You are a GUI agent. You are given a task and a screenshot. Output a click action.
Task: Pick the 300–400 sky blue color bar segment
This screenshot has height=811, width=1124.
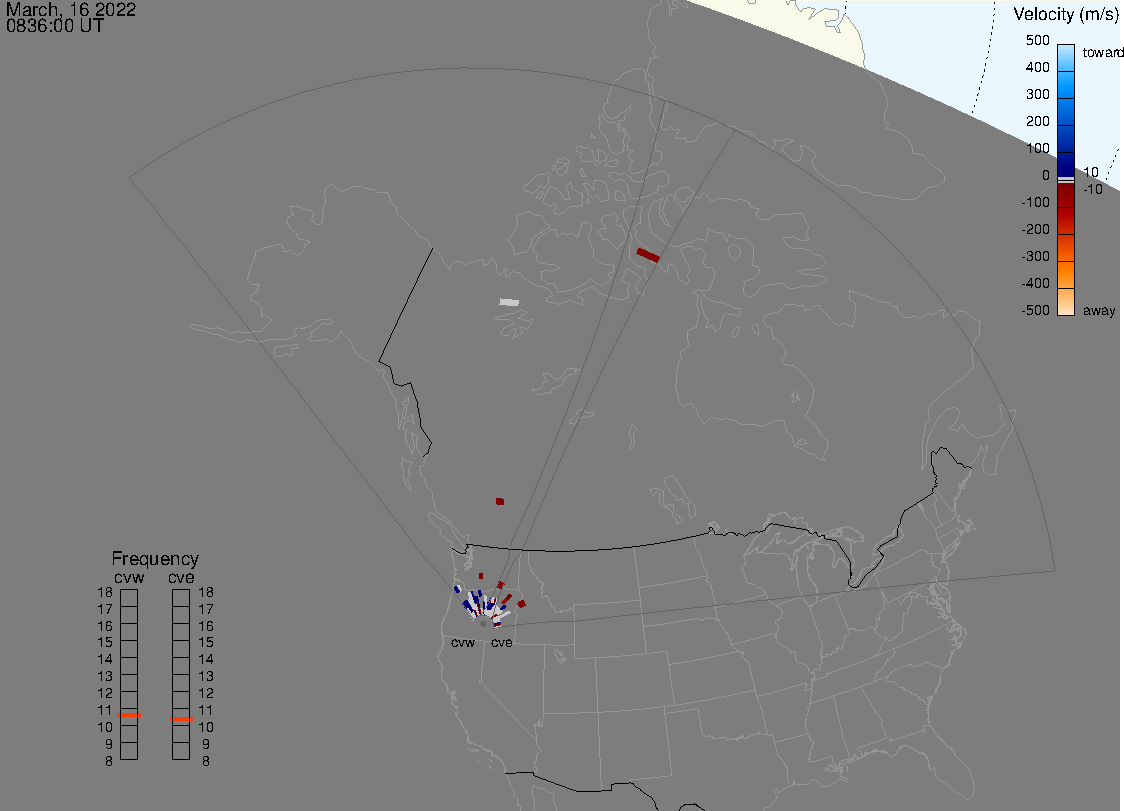click(1066, 85)
